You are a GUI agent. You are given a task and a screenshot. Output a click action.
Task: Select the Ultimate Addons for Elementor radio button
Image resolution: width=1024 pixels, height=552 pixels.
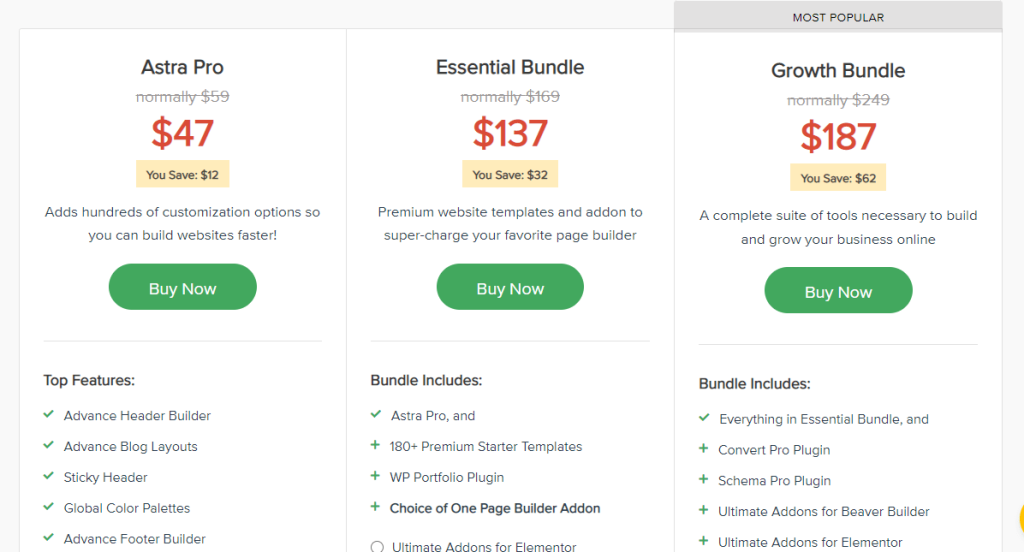377,547
